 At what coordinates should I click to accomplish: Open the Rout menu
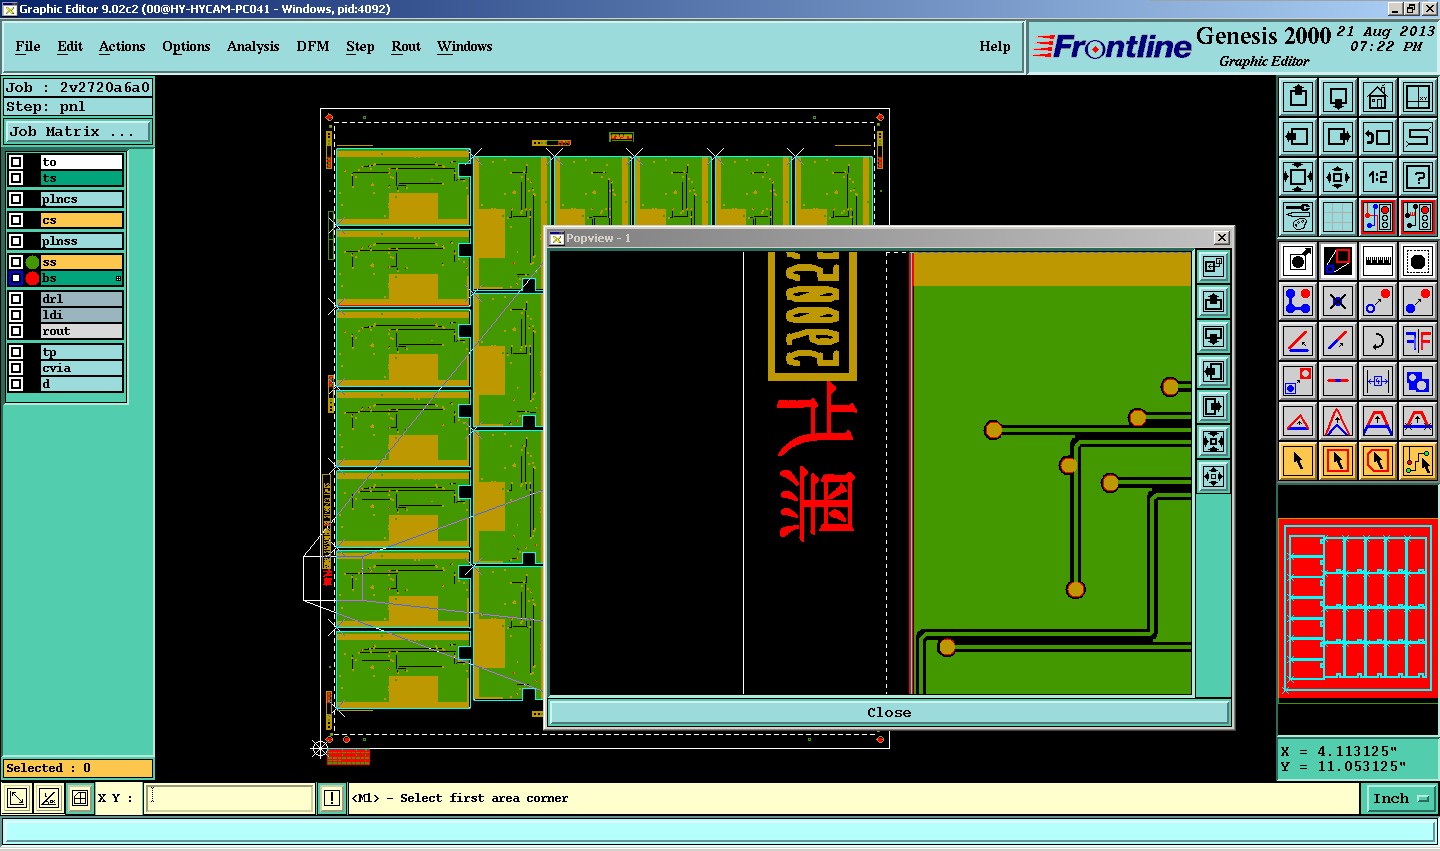[406, 46]
